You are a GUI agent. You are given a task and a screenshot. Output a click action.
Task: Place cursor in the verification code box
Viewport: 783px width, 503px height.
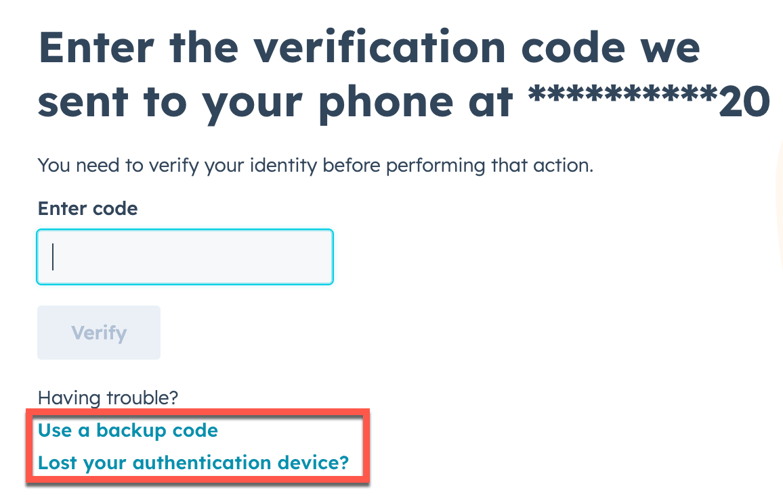(185, 257)
